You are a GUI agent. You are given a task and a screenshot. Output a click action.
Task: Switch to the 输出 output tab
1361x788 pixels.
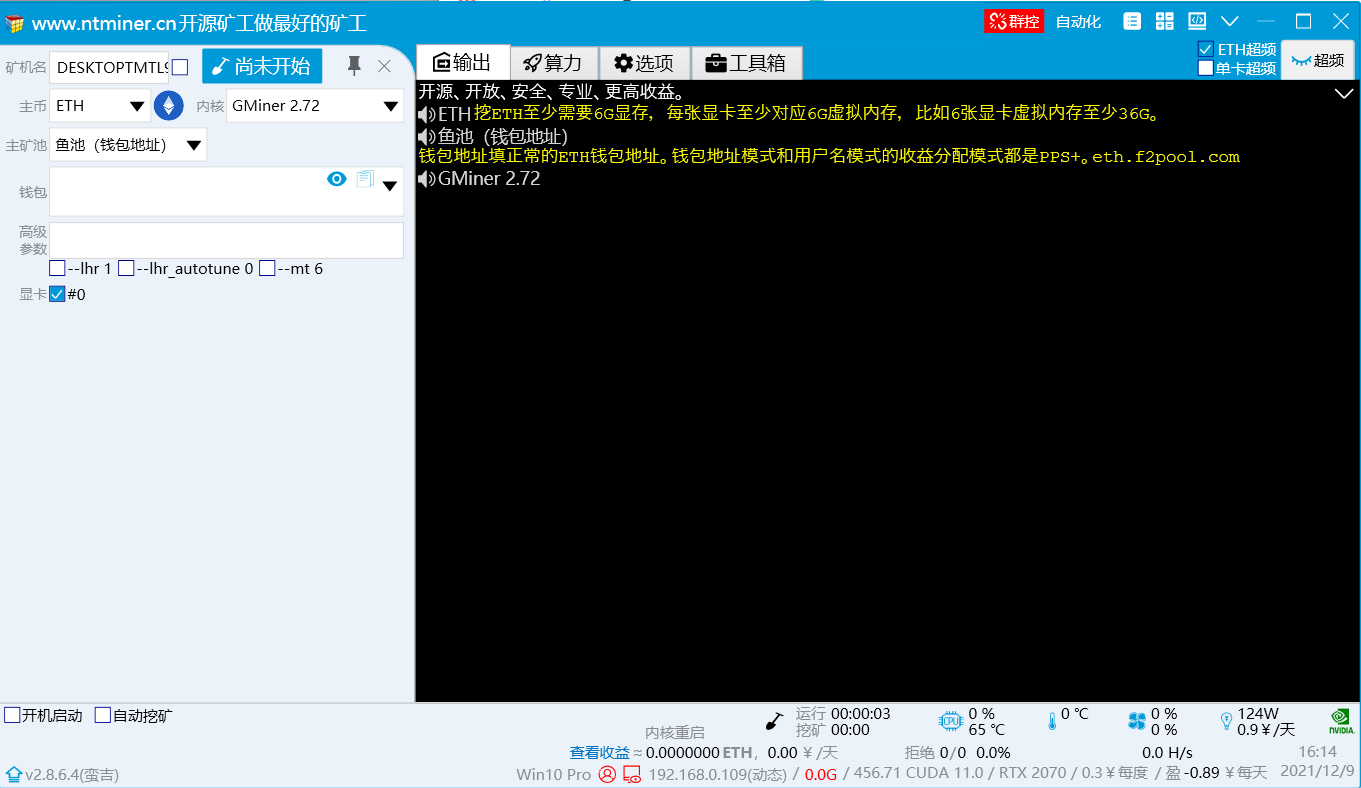462,63
